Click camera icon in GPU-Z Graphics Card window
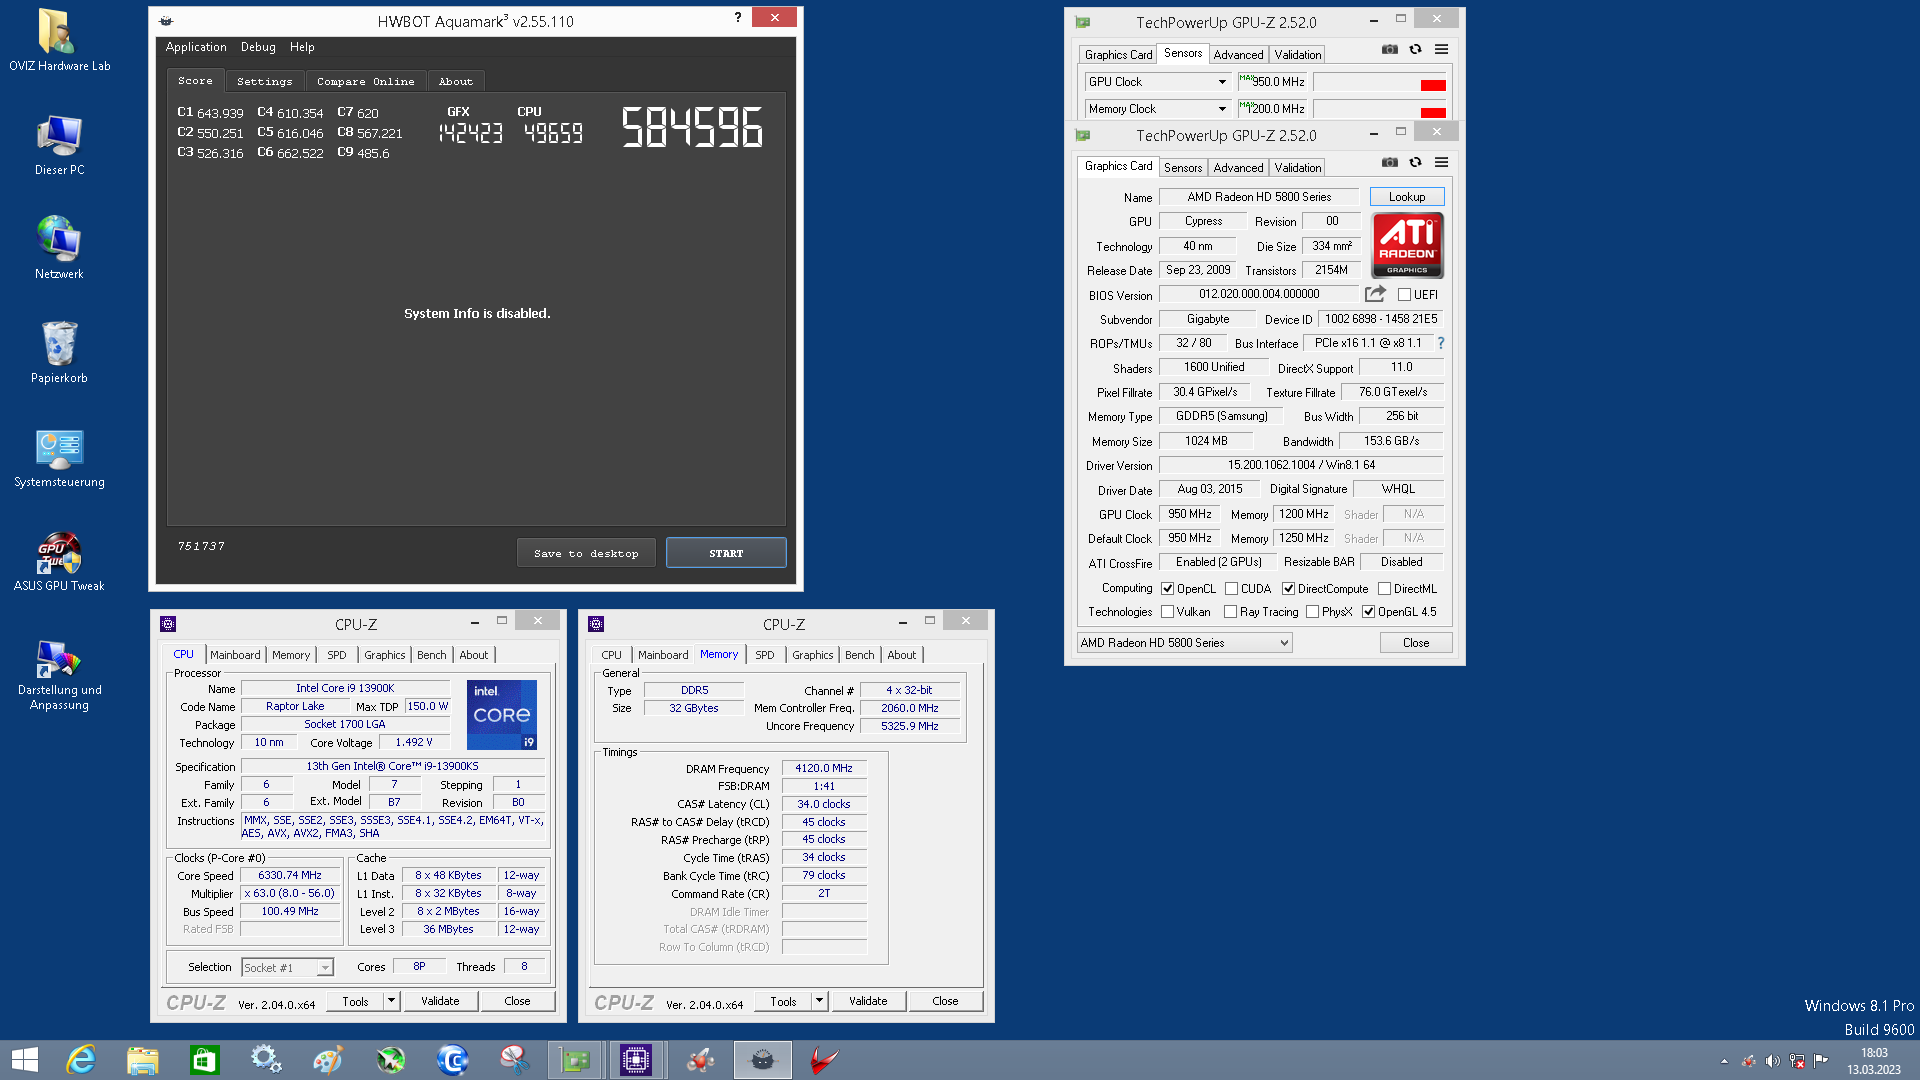The image size is (1920, 1080). tap(1389, 163)
